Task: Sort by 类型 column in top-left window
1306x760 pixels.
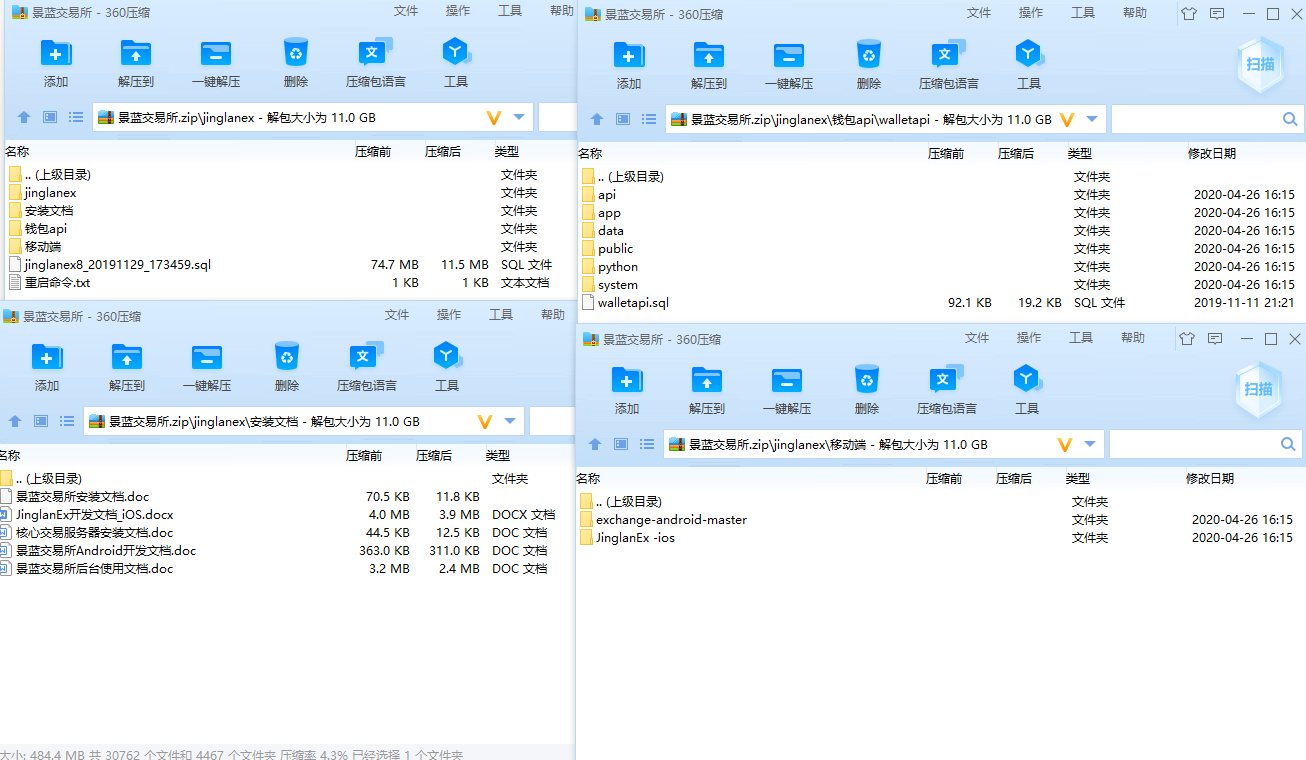Action: (x=507, y=152)
